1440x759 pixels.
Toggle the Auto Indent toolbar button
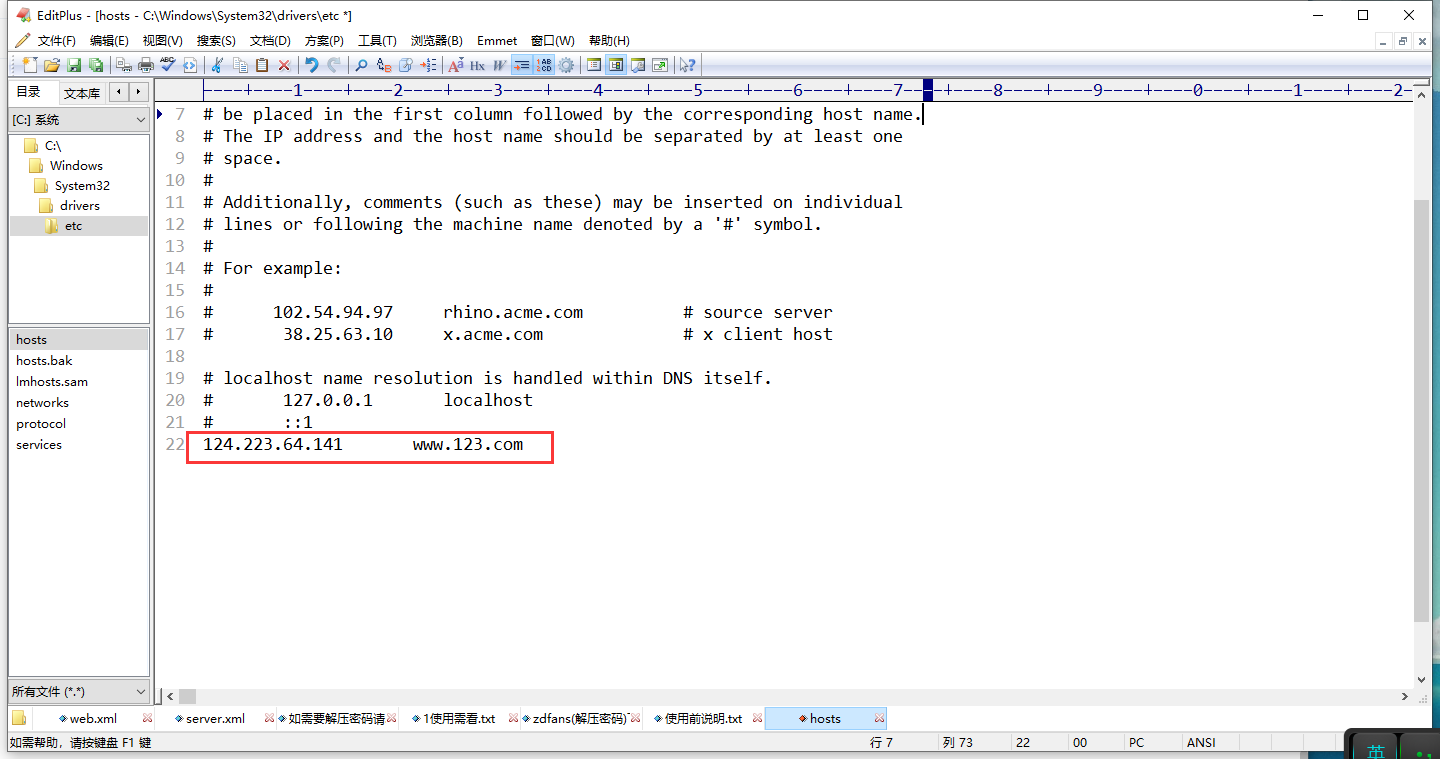522,65
